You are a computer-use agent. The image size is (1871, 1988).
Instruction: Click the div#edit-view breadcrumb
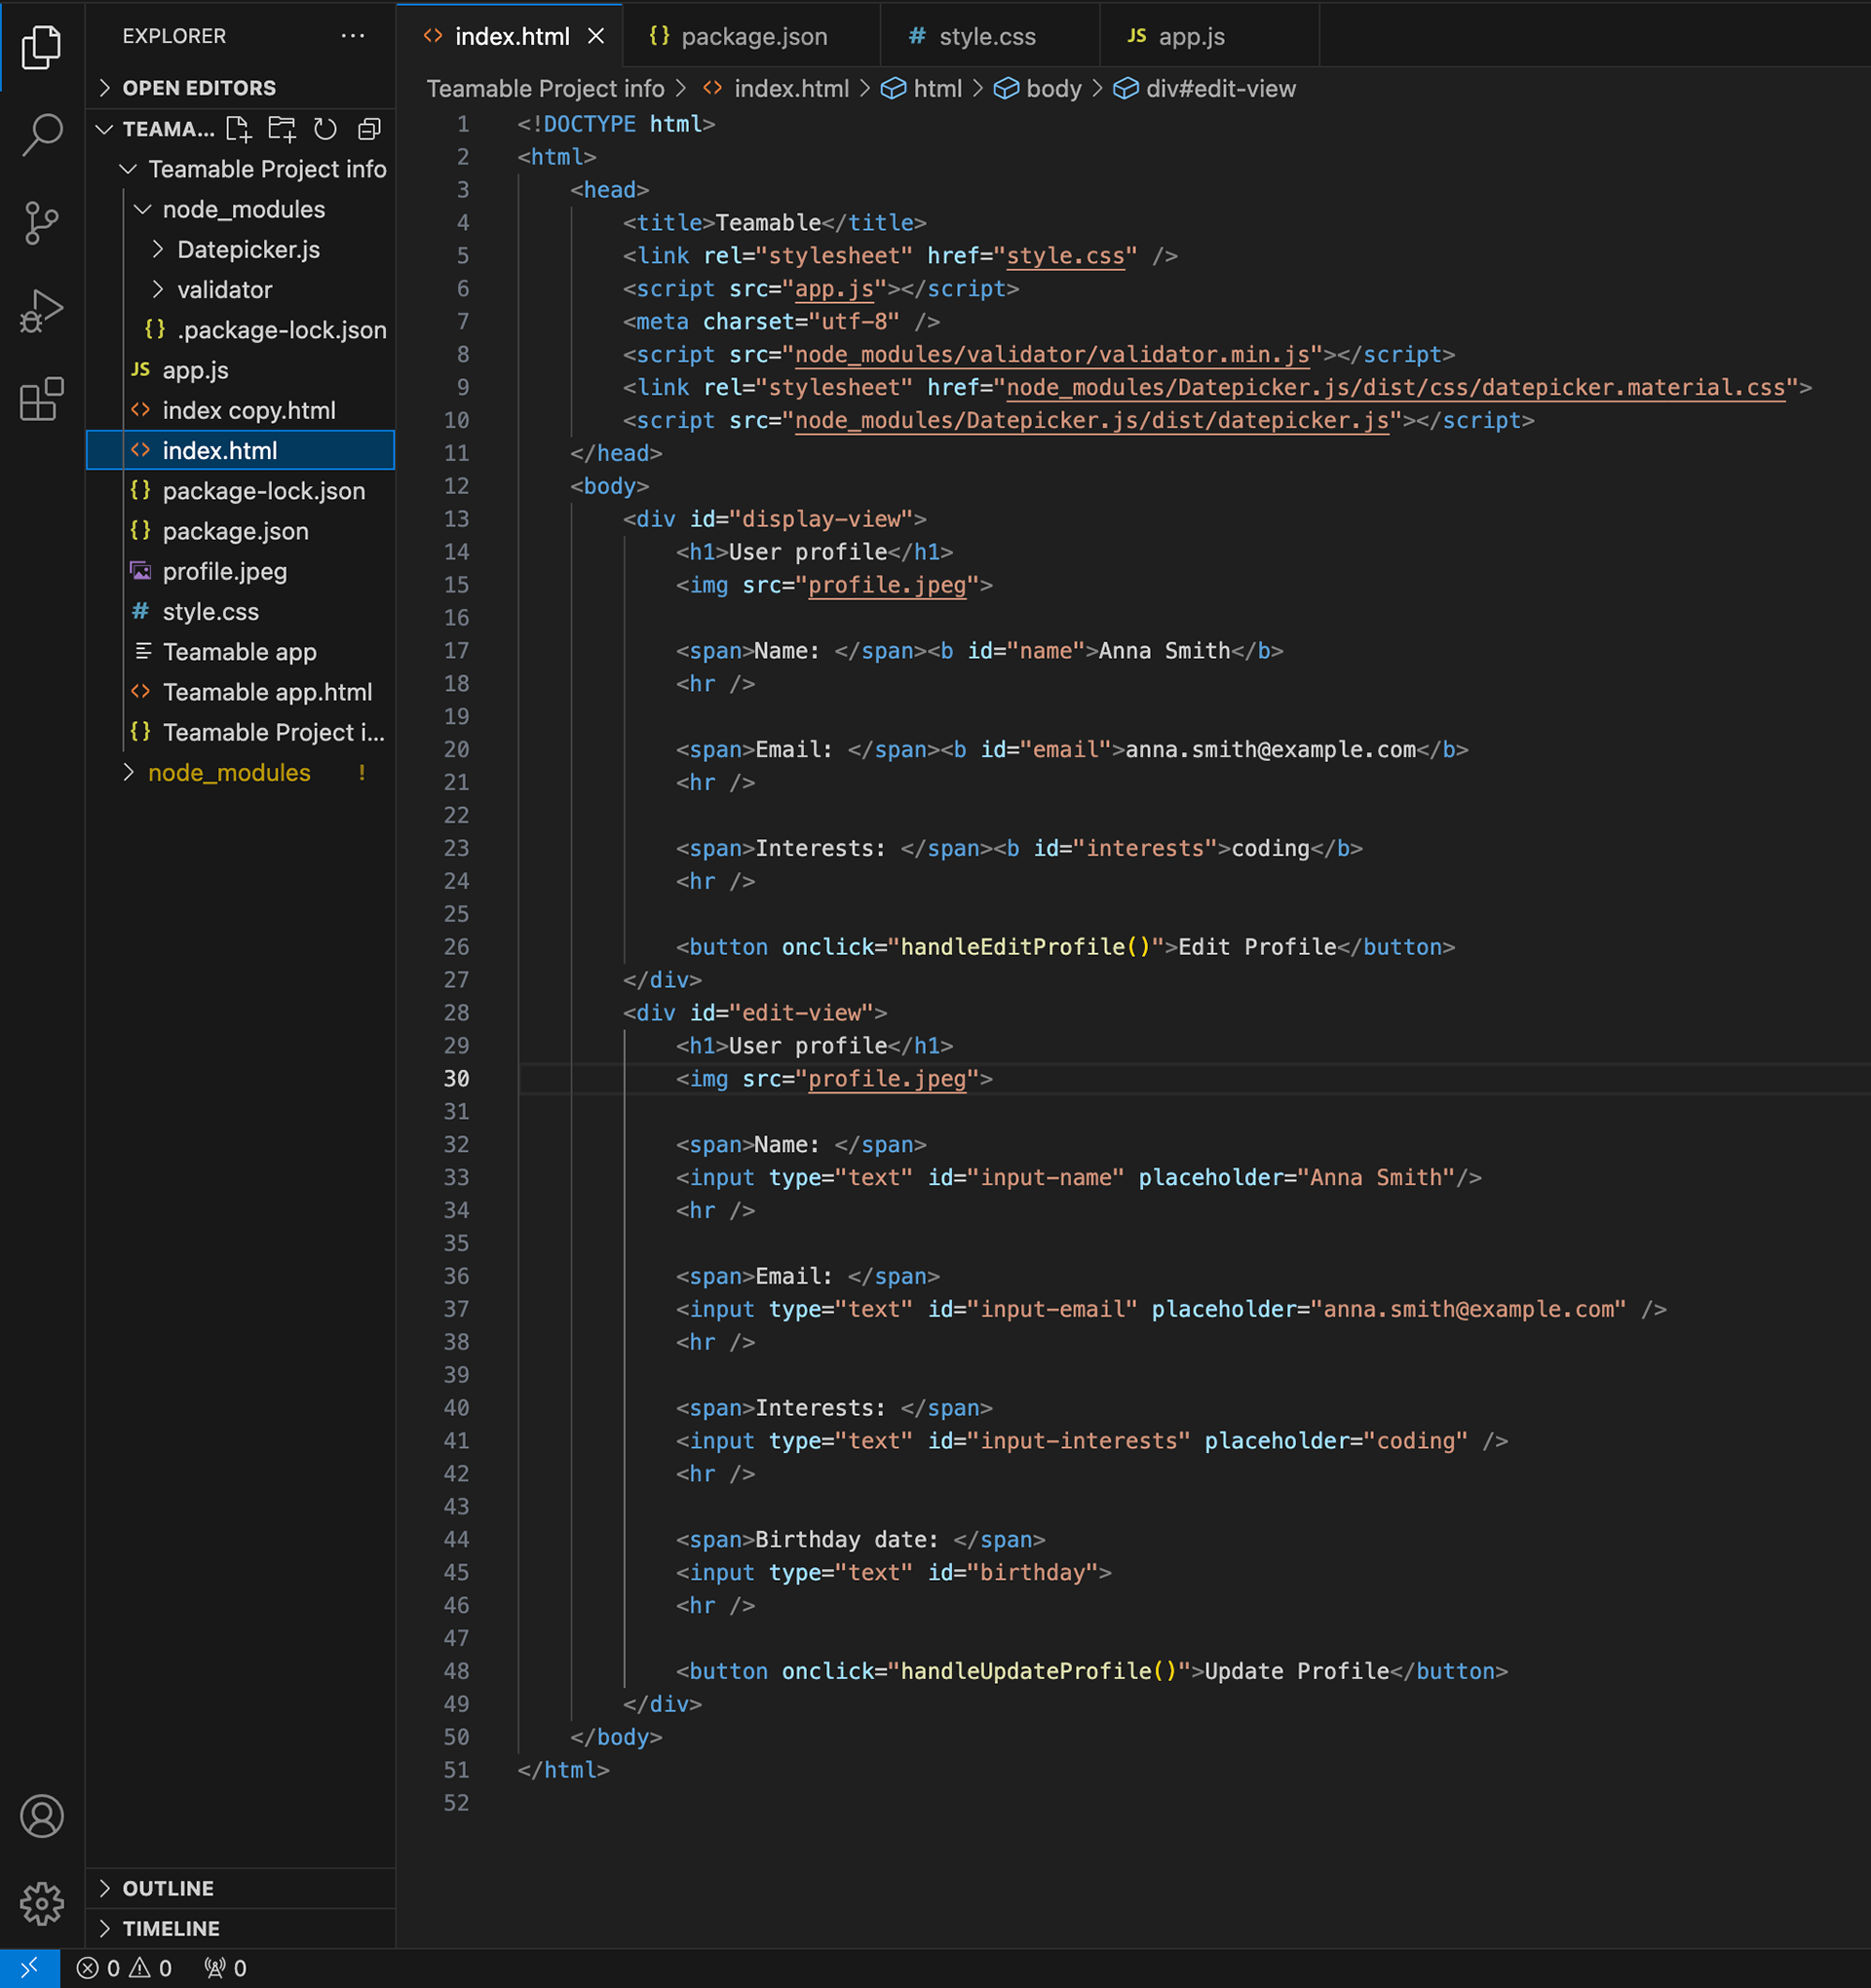(x=1205, y=89)
